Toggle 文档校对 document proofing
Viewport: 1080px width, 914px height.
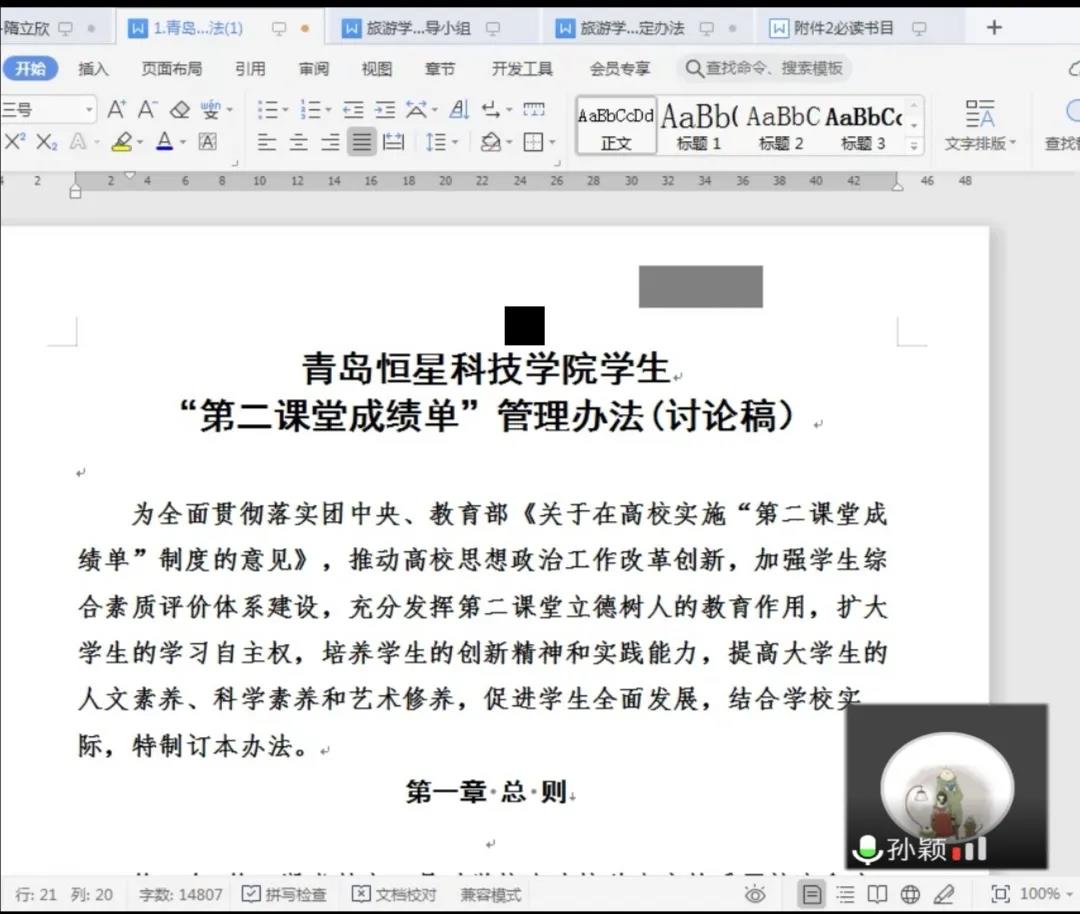pyautogui.click(x=394, y=895)
